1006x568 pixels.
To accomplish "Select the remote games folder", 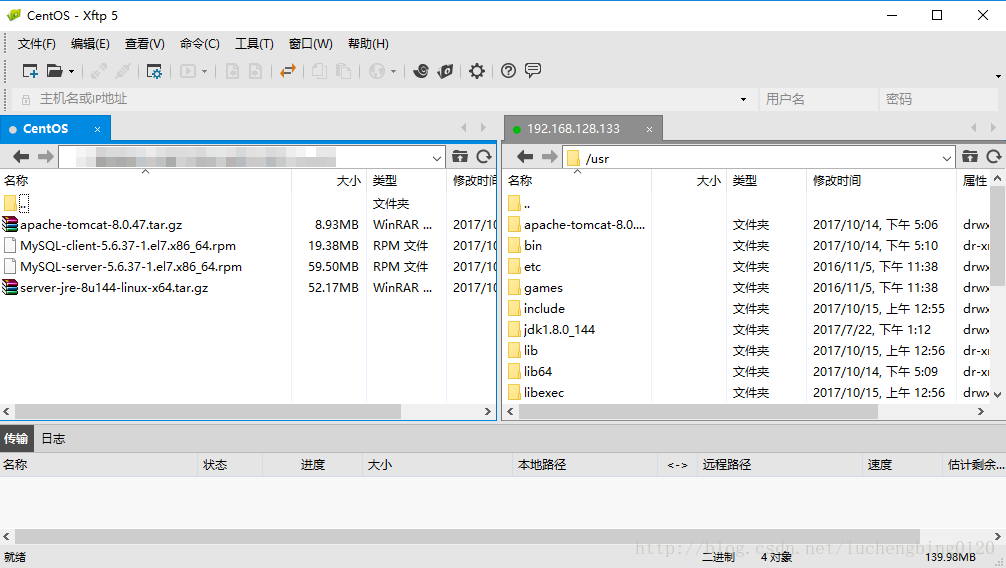I will 543,288.
